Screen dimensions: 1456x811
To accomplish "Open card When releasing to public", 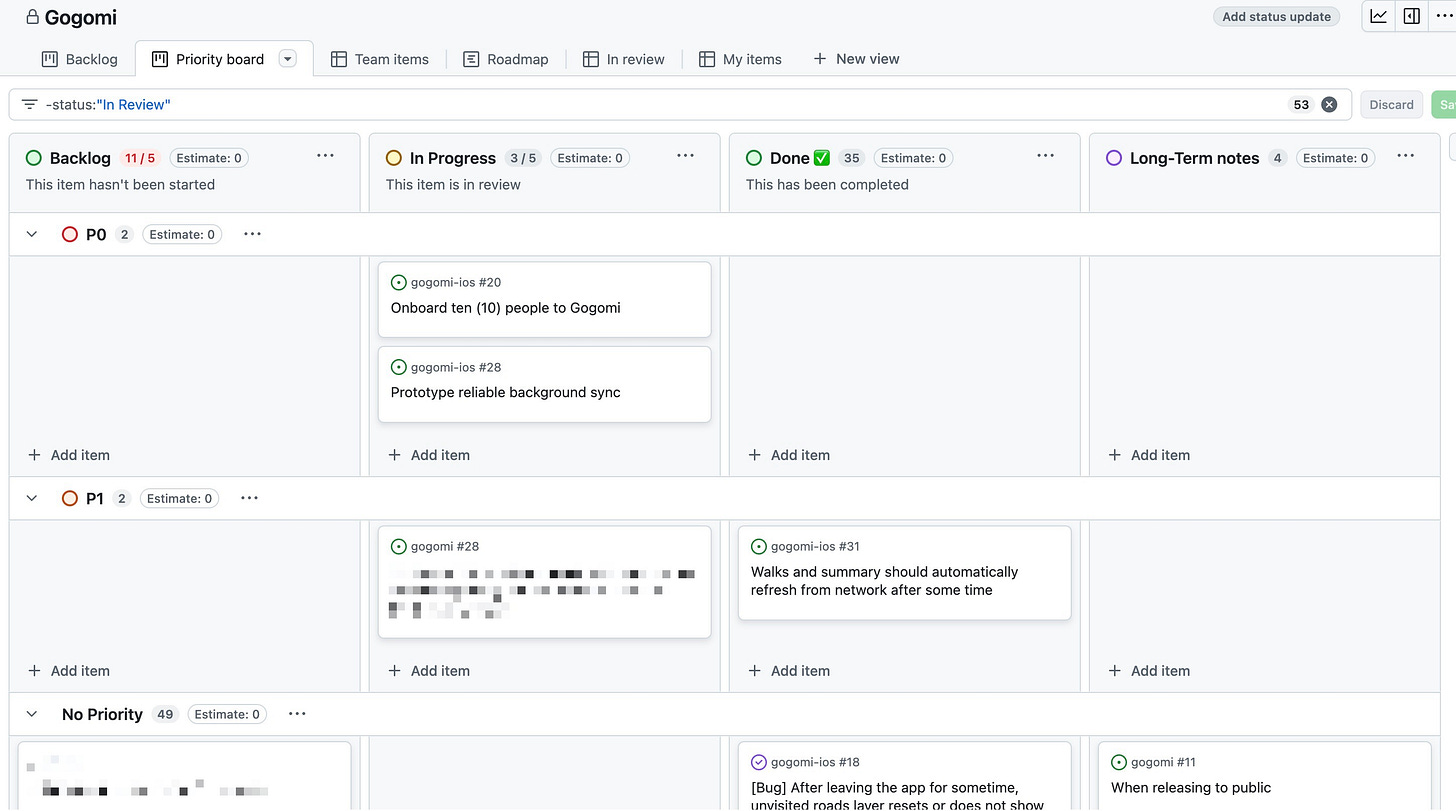I will pyautogui.click(x=1264, y=776).
